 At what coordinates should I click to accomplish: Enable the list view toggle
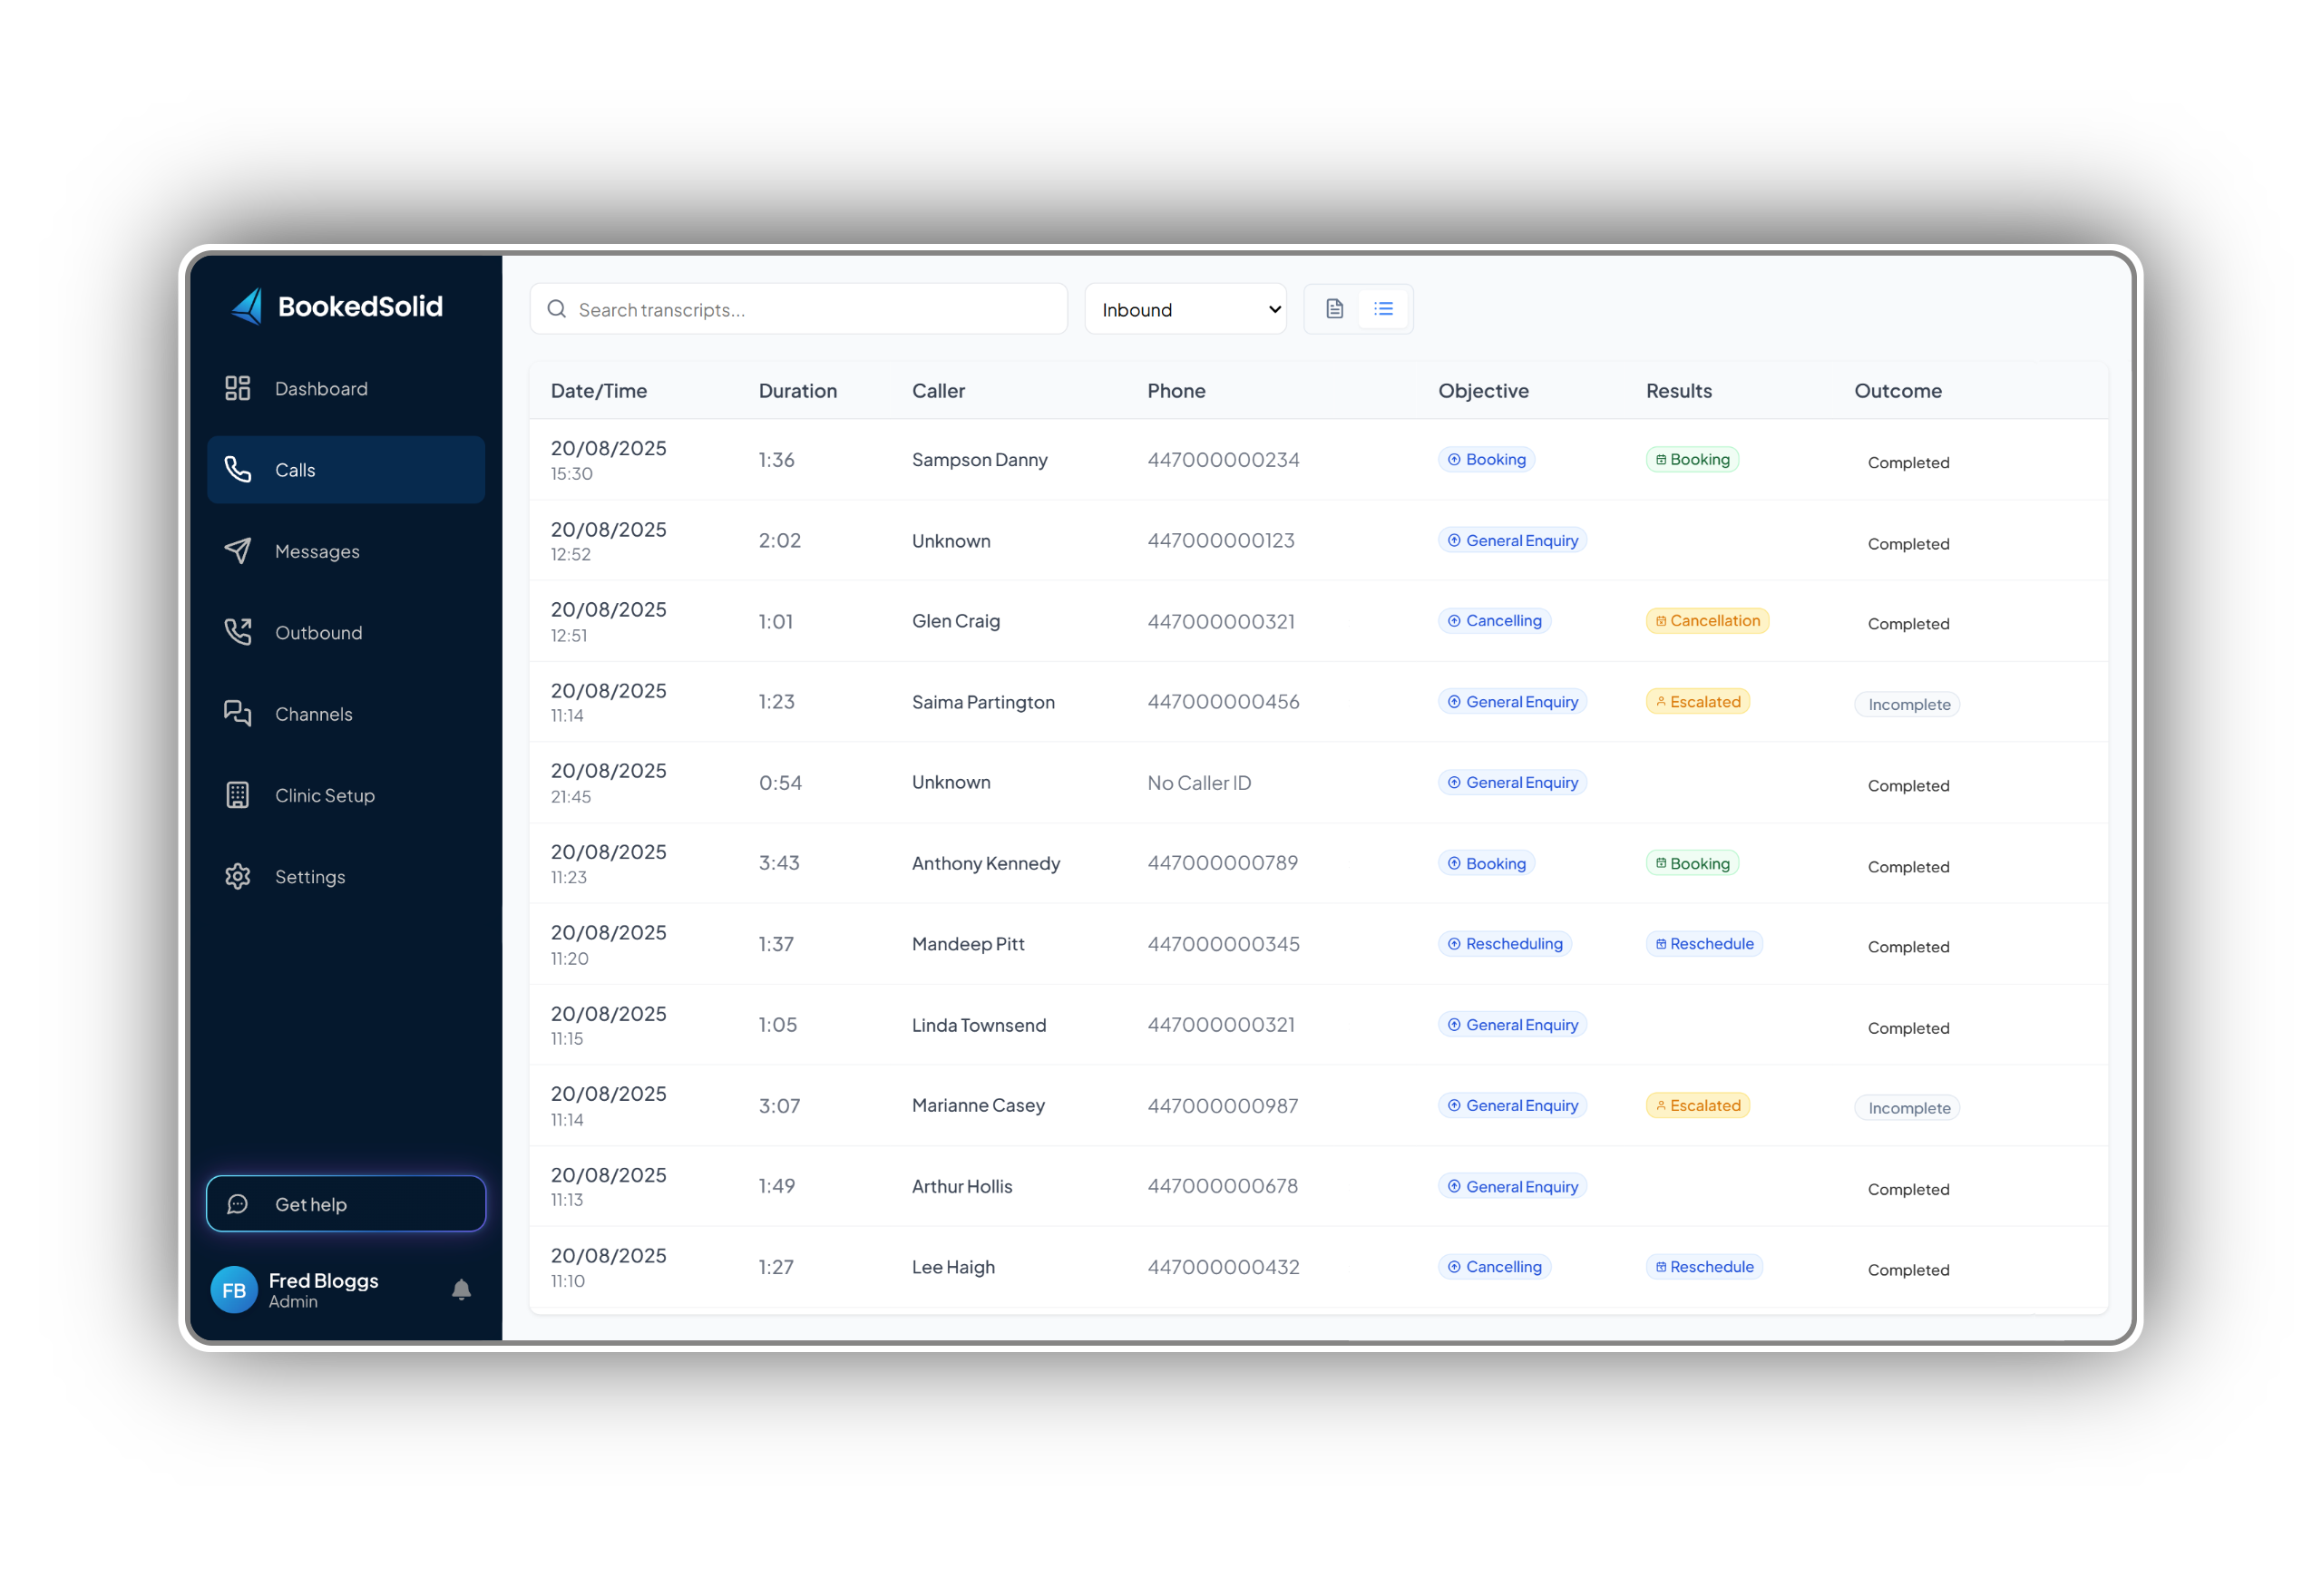click(x=1383, y=308)
